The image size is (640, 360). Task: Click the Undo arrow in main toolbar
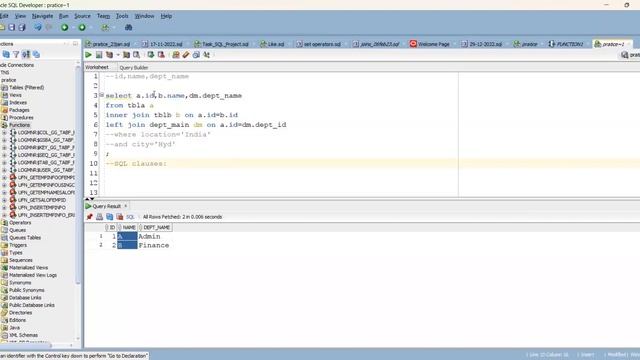click(x=38, y=27)
